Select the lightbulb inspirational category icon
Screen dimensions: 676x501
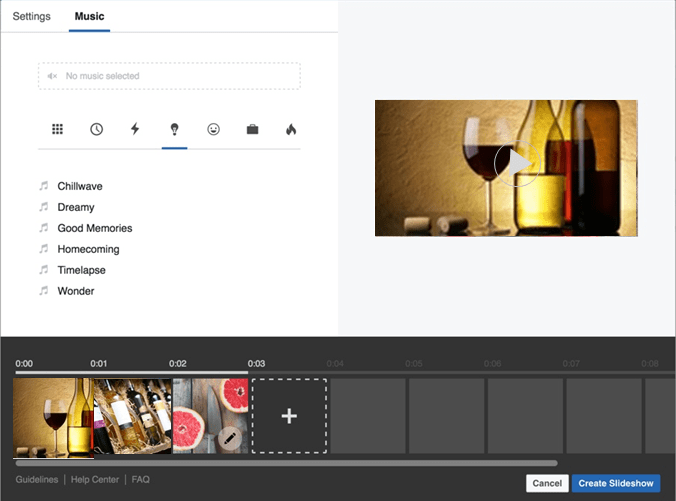click(x=174, y=129)
